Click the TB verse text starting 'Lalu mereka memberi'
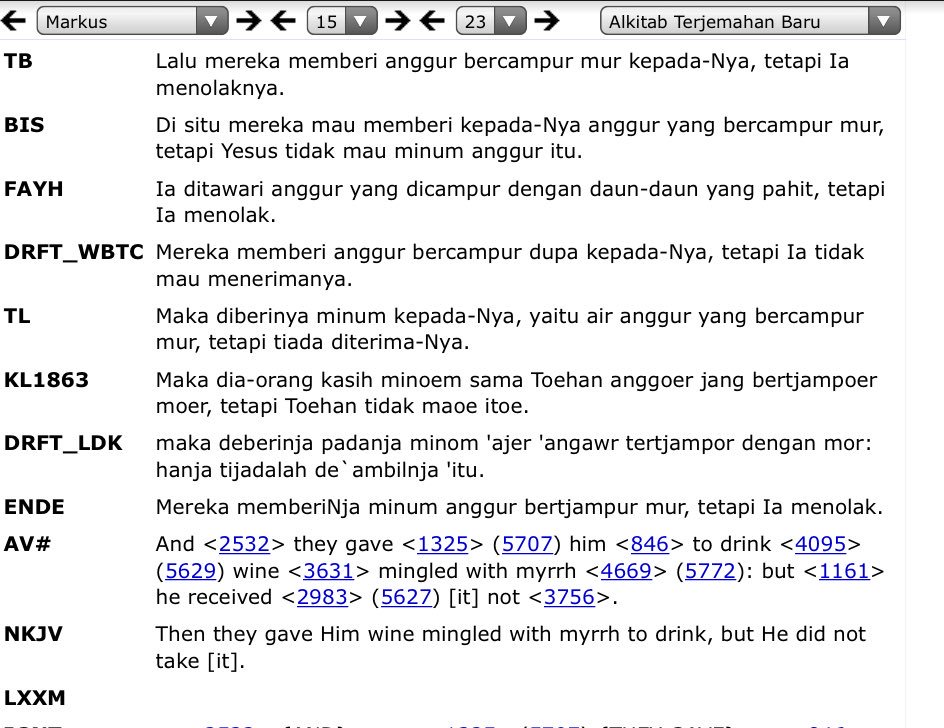The height and width of the screenshot is (728, 944). [502, 74]
